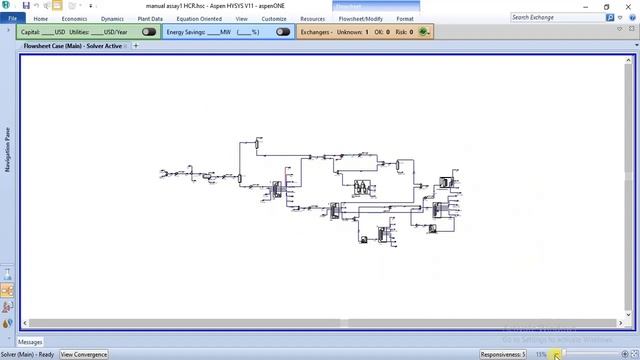
Task: Open the View ribbon tab
Action: coord(241,19)
